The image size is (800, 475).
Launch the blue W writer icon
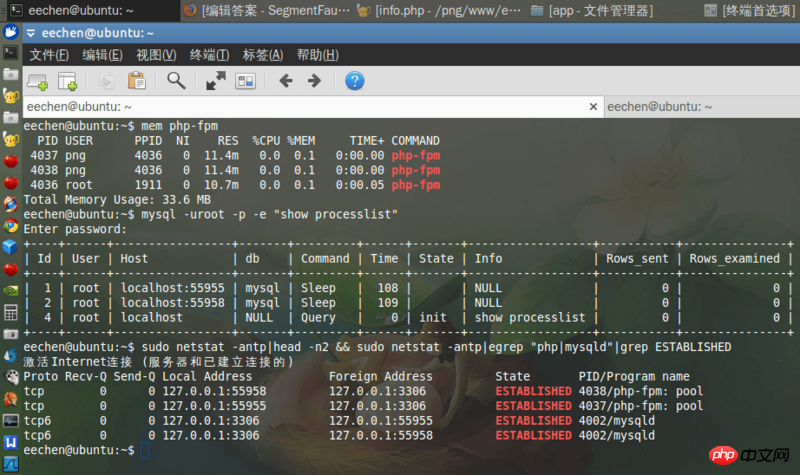coord(11,442)
